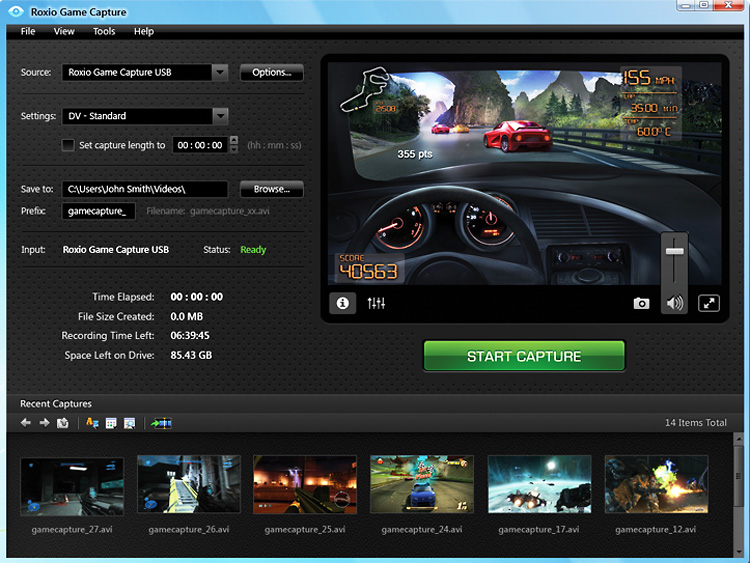Change thumbnail view mode icon
Viewport: 750px width, 563px height.
[x=111, y=423]
